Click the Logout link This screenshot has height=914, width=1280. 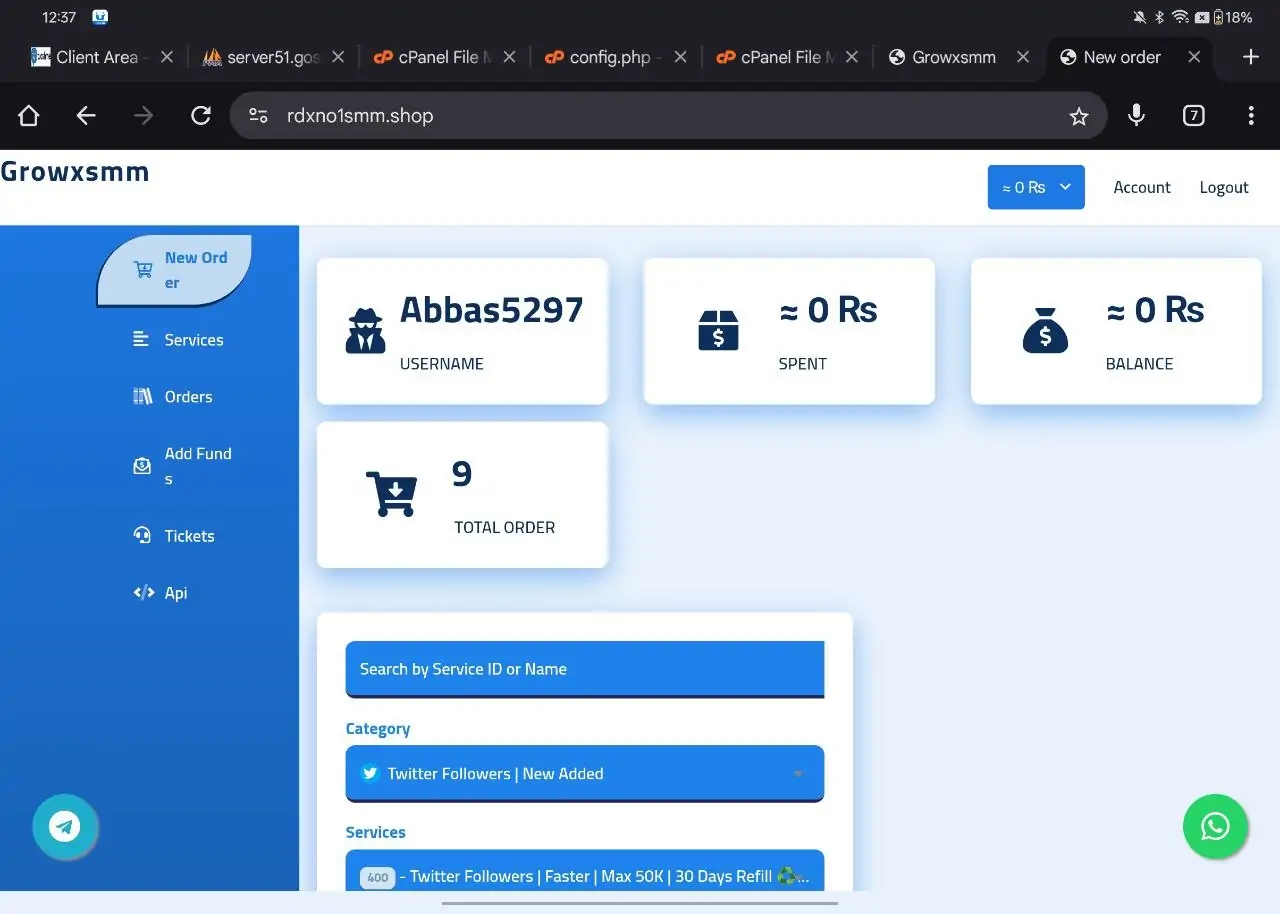pyautogui.click(x=1224, y=187)
